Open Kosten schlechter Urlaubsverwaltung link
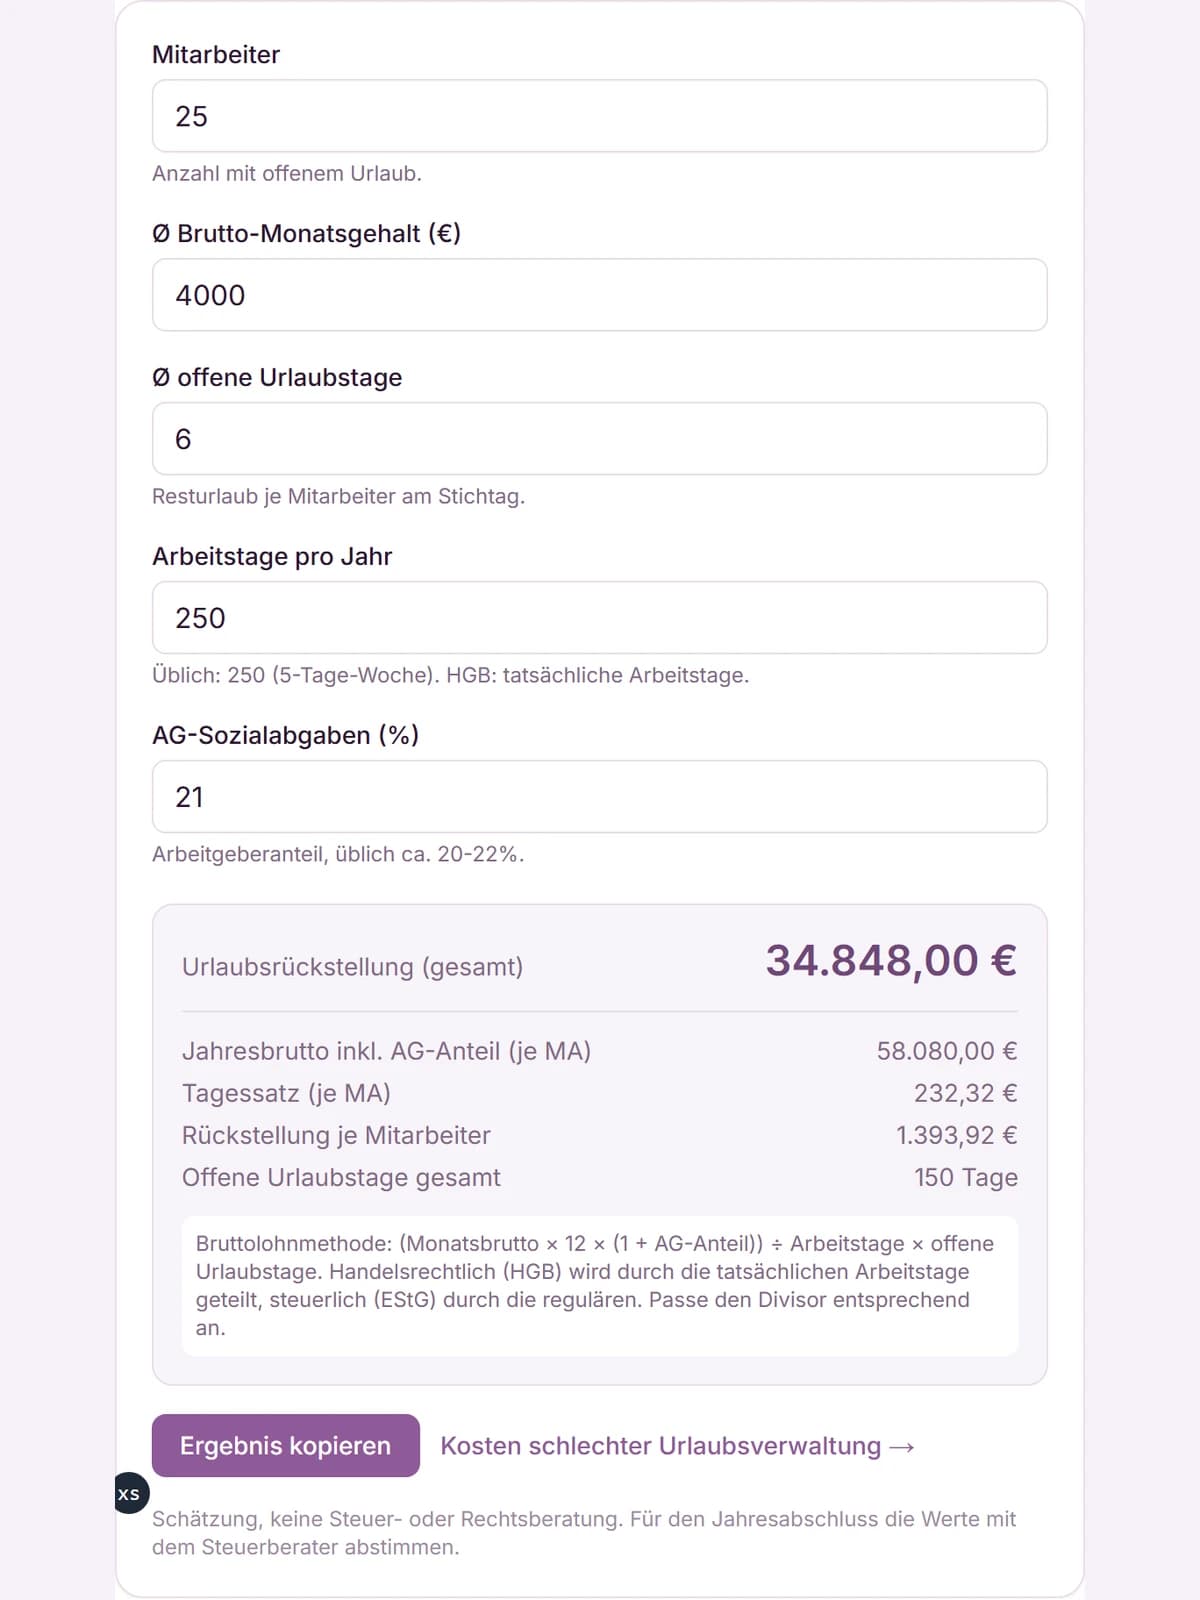 point(678,1446)
